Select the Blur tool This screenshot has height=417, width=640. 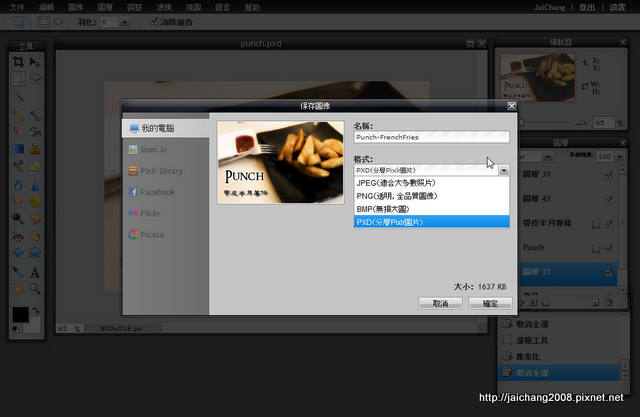pyautogui.click(x=18, y=186)
